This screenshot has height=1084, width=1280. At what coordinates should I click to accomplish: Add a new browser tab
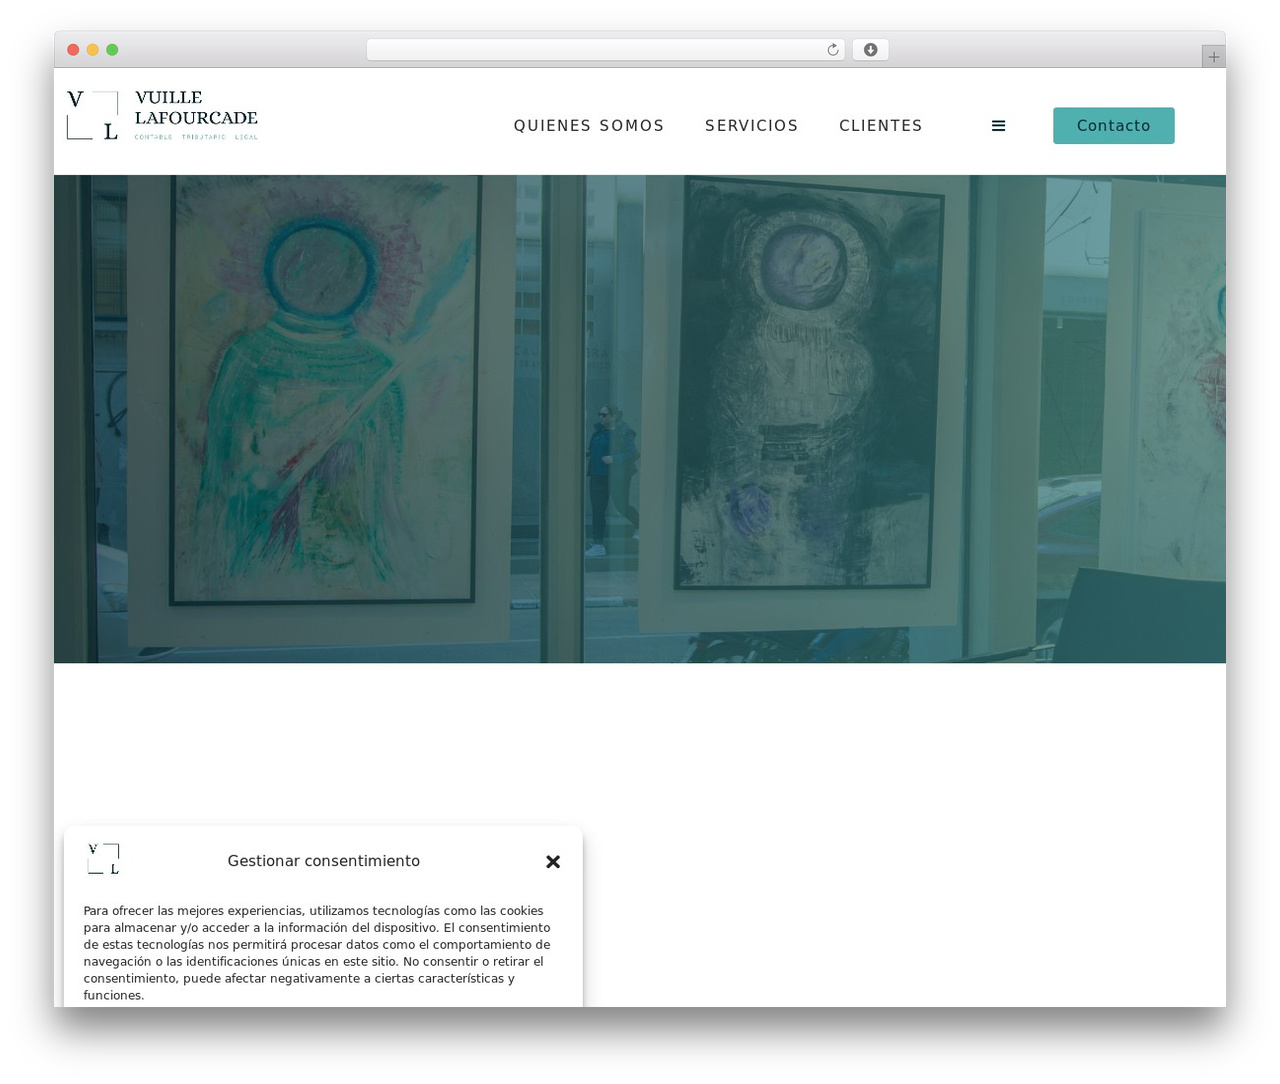(1213, 57)
